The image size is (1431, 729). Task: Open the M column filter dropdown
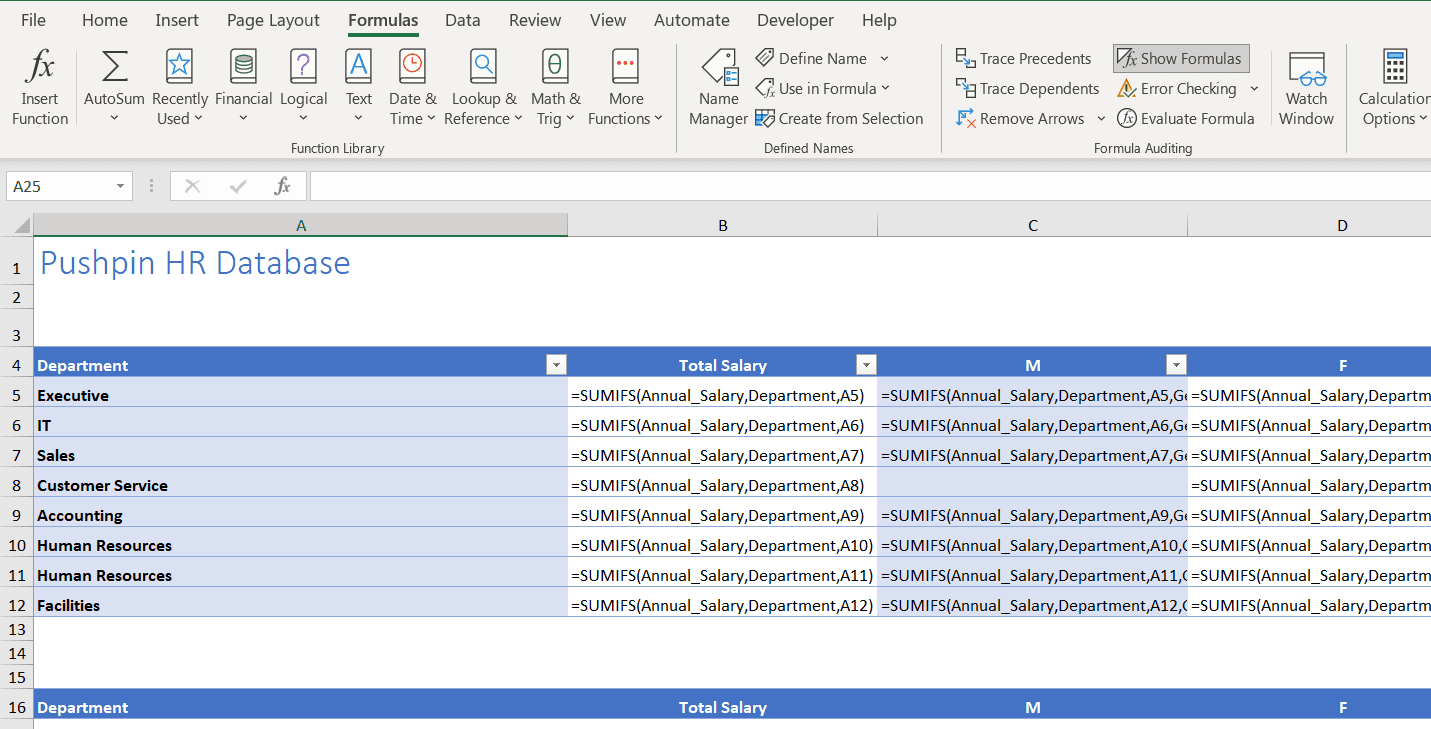point(1177,365)
